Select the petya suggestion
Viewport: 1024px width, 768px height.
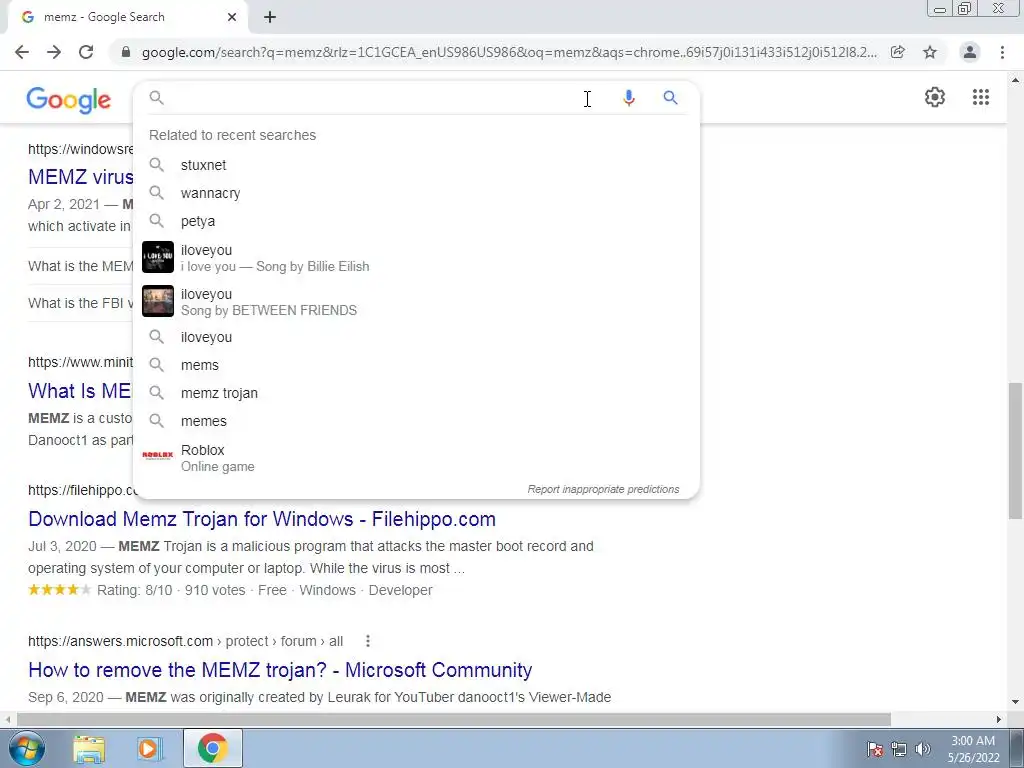[416, 221]
